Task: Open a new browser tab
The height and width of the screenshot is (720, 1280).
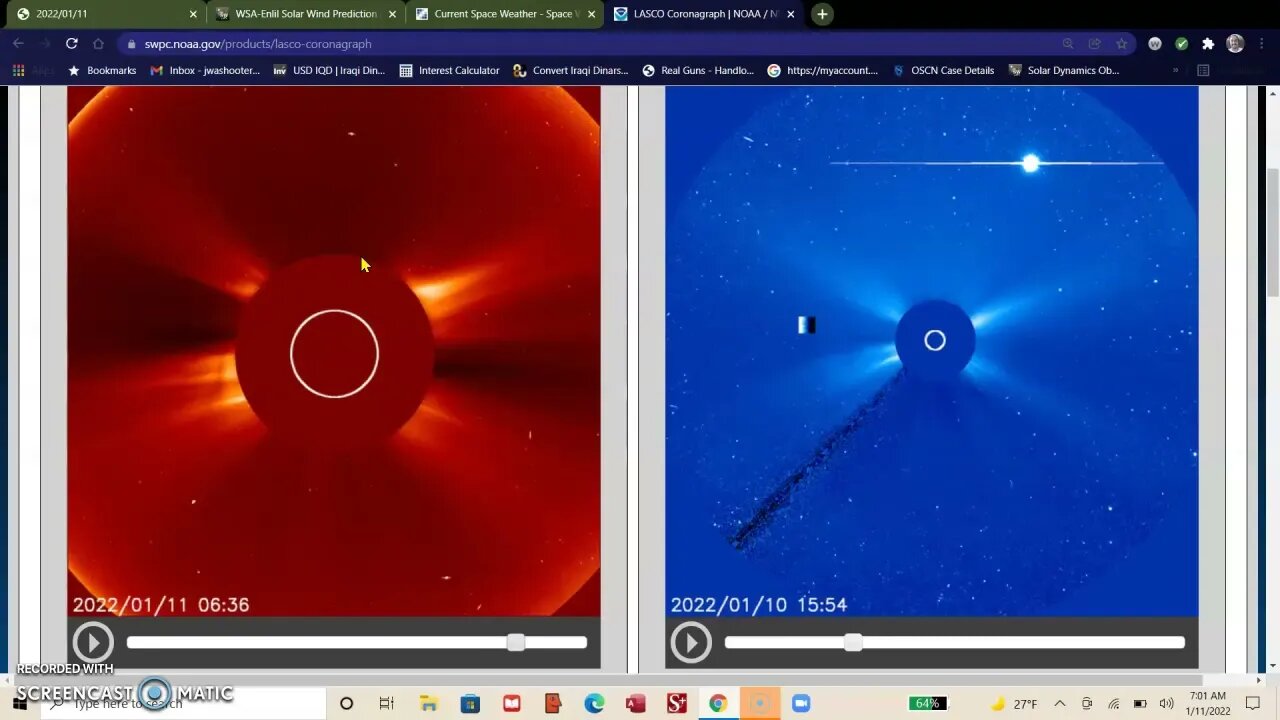Action: point(822,14)
